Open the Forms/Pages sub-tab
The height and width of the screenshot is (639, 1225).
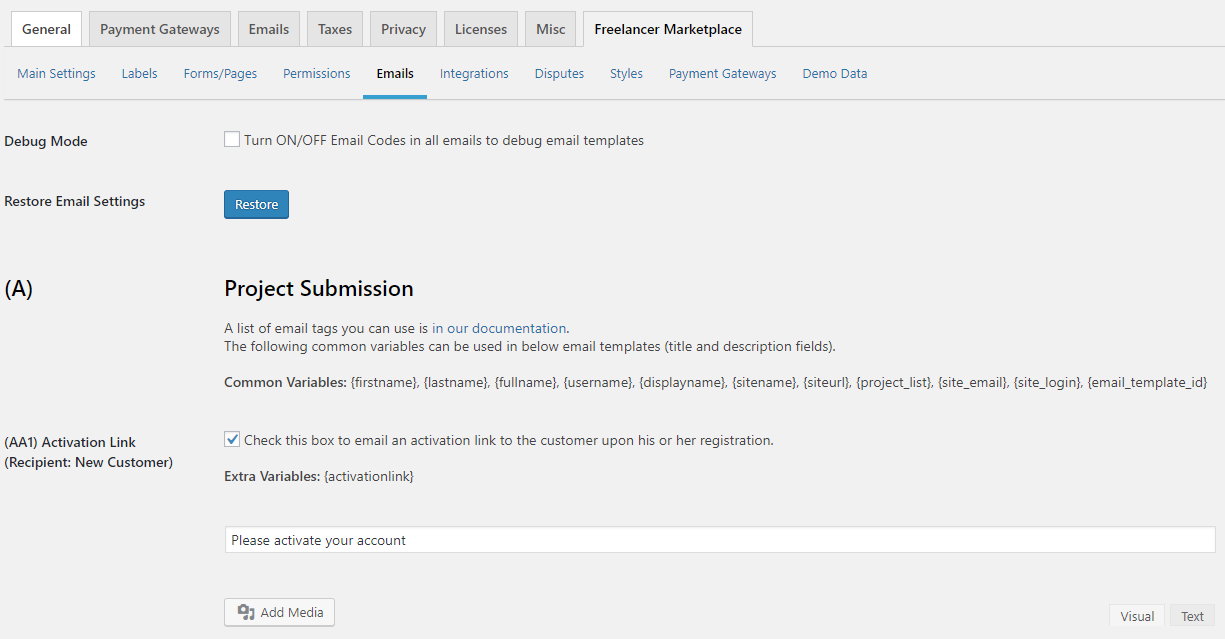pyautogui.click(x=220, y=73)
